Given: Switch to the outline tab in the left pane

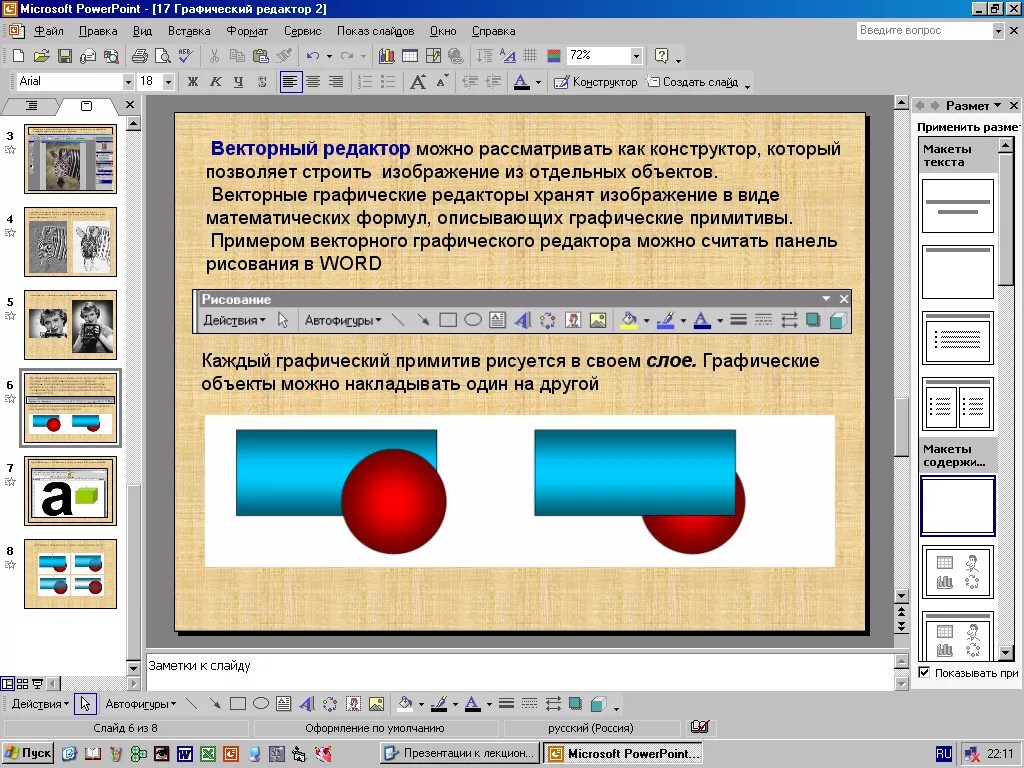Looking at the screenshot, I should pos(31,105).
